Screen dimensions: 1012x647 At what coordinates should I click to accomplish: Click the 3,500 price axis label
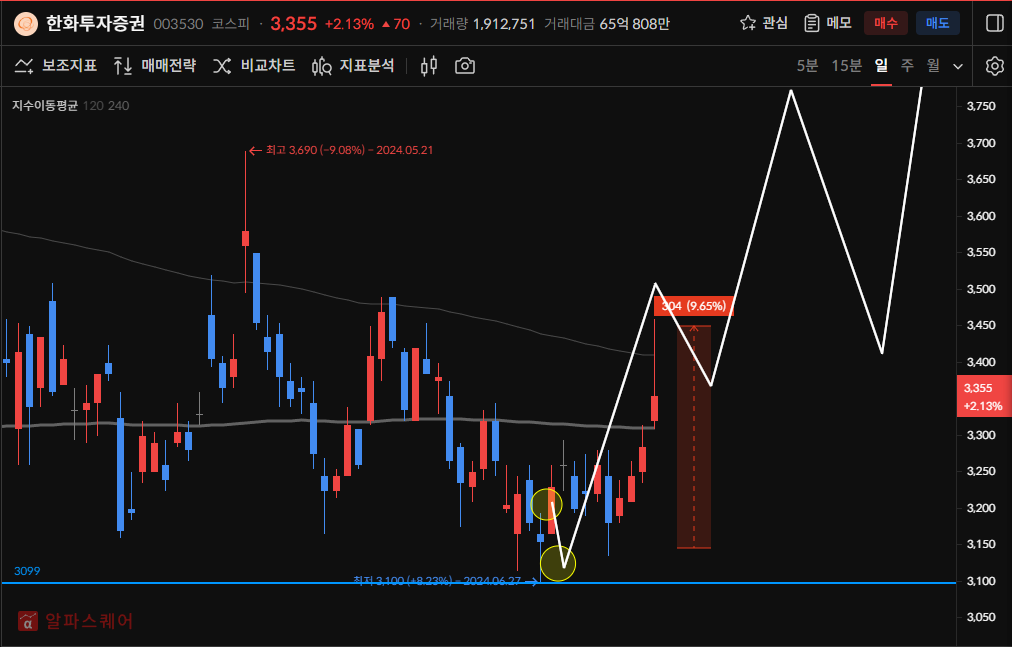(x=980, y=289)
